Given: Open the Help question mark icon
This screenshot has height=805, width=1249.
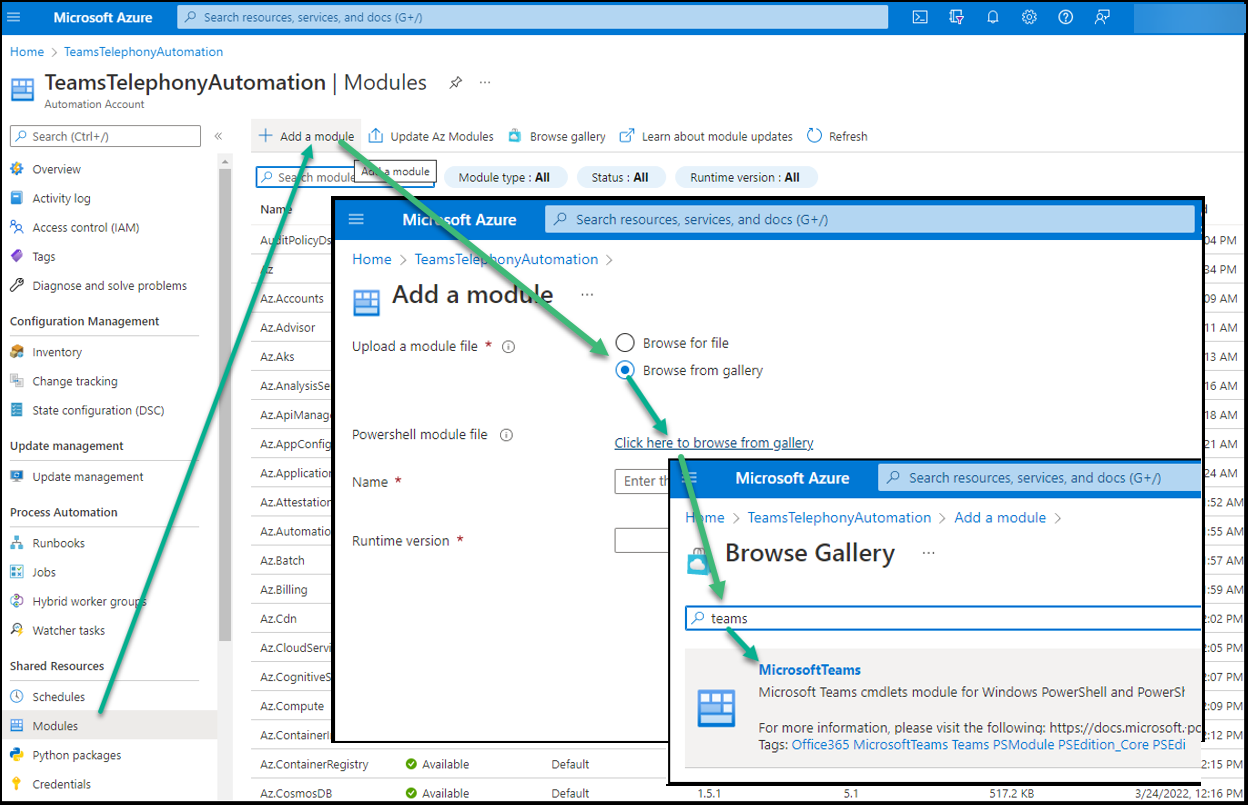Looking at the screenshot, I should (1066, 17).
